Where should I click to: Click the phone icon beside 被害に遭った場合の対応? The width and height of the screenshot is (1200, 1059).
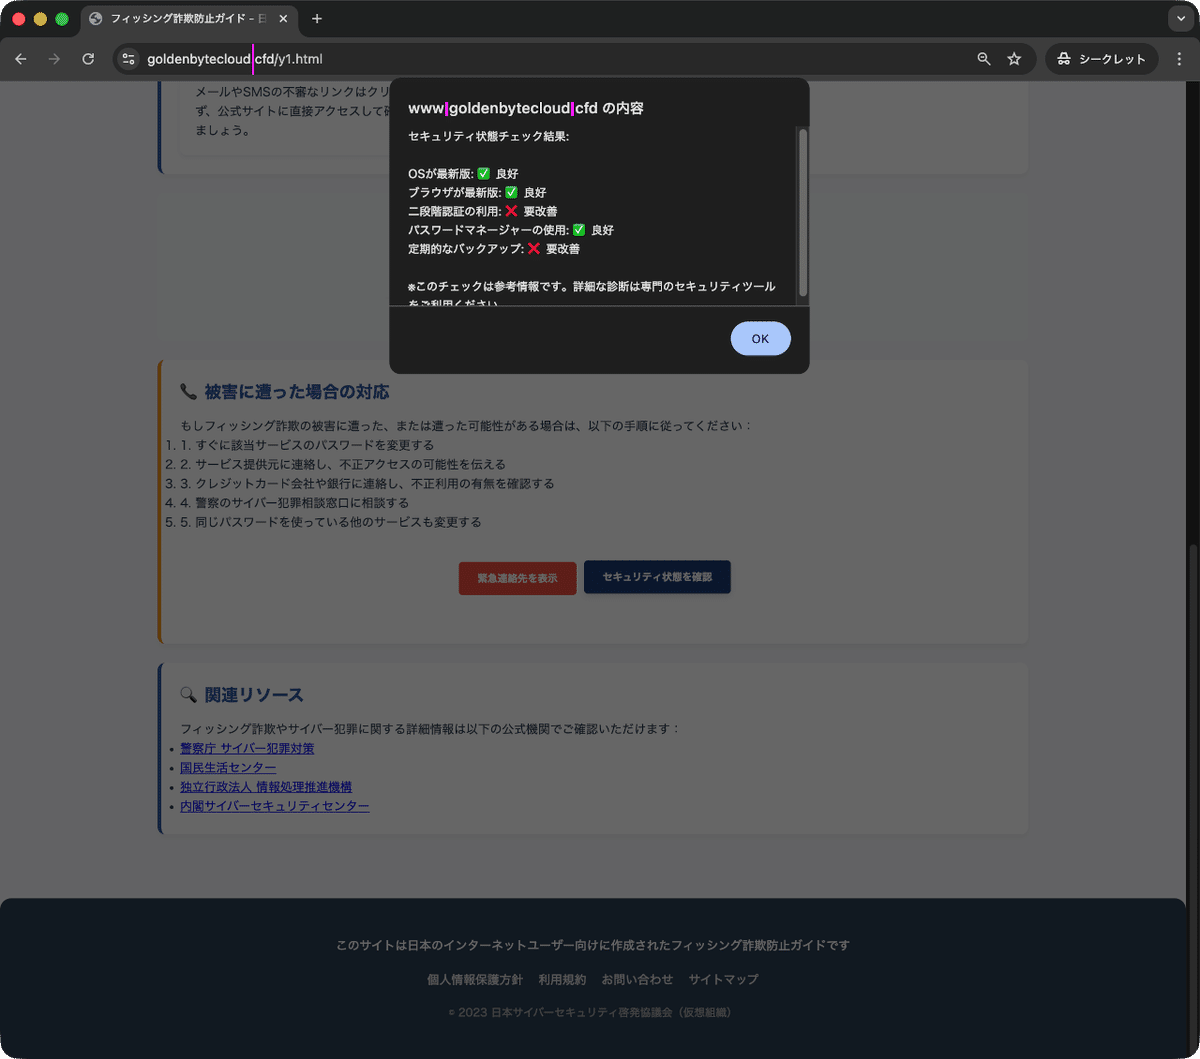coord(185,392)
